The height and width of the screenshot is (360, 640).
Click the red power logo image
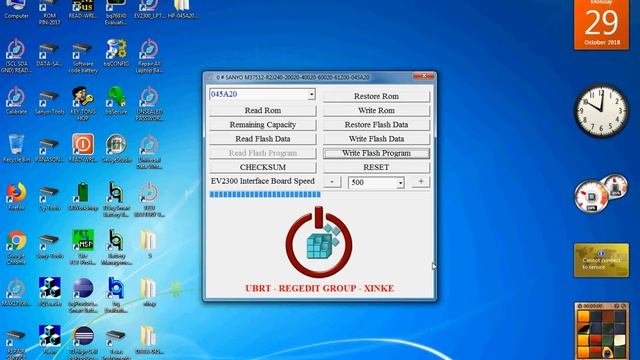319,242
